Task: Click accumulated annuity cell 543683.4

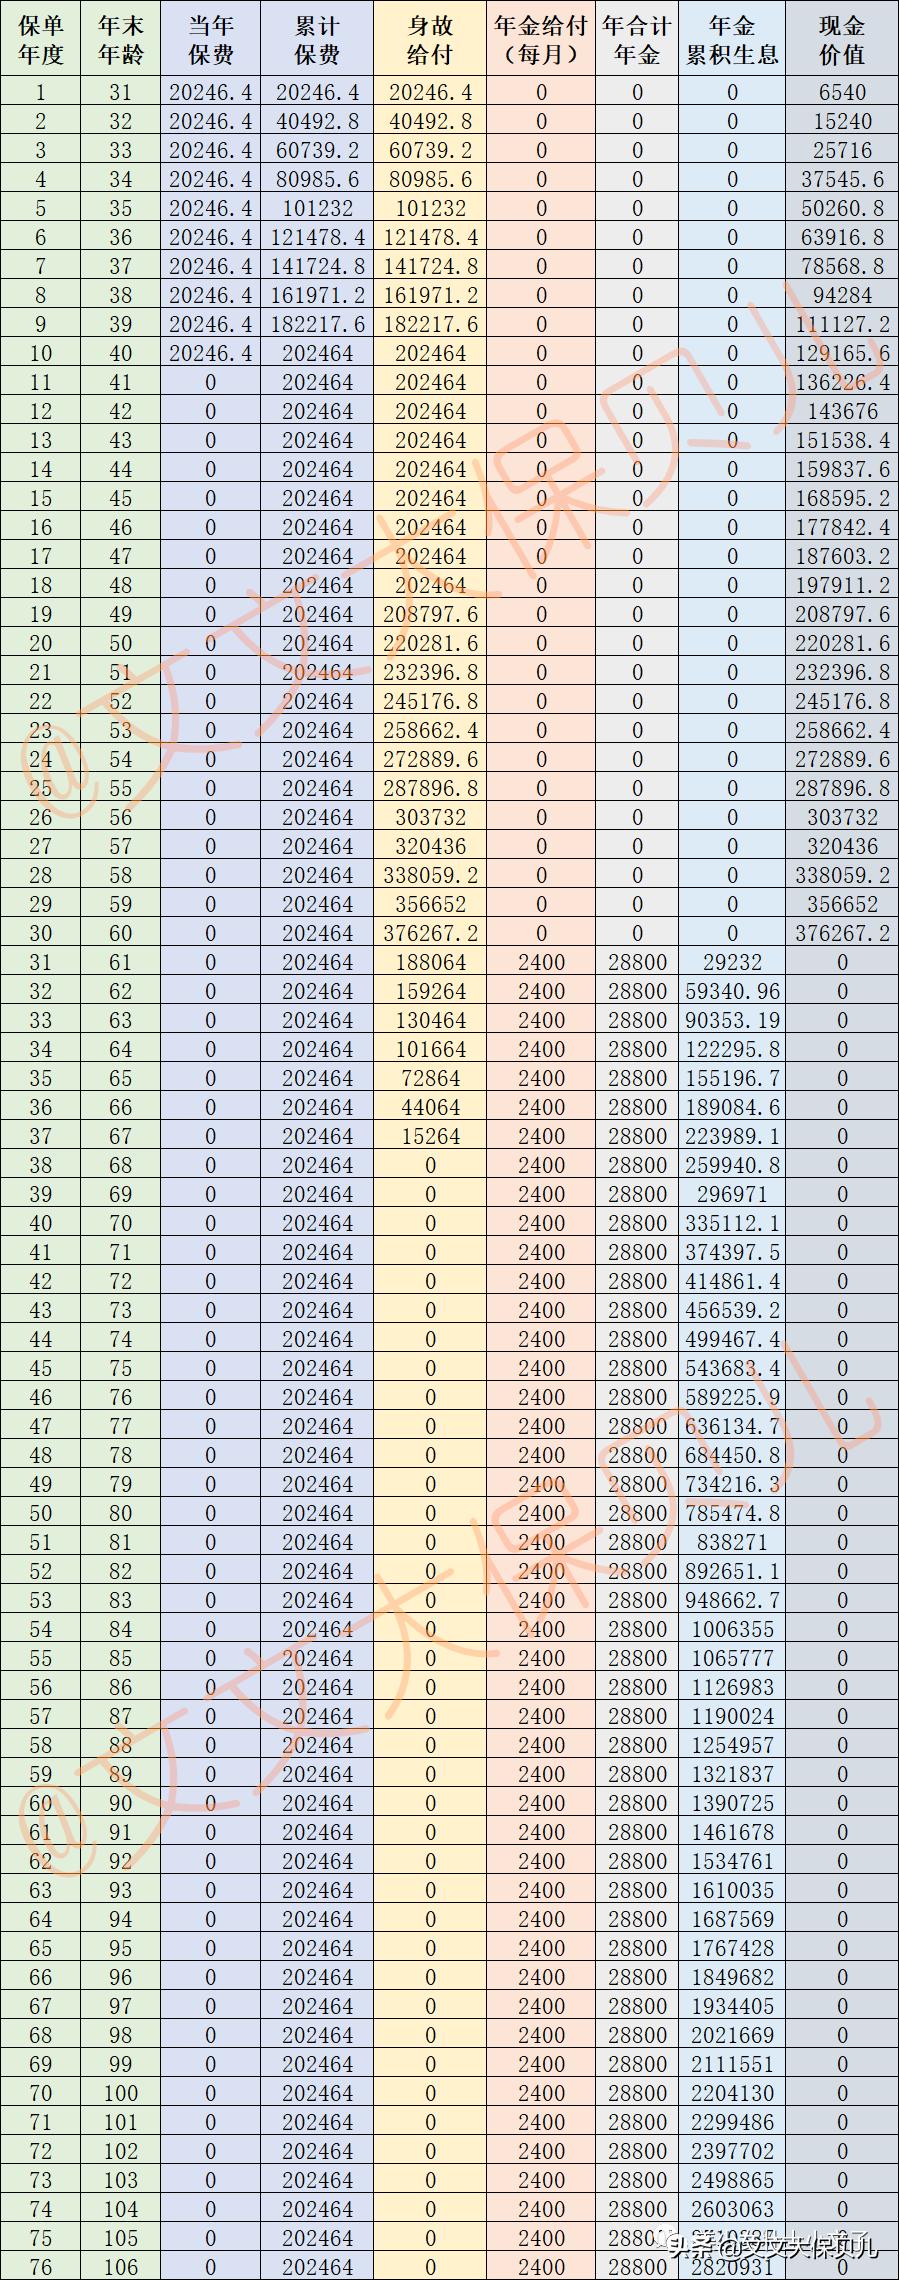Action: pyautogui.click(x=732, y=1368)
